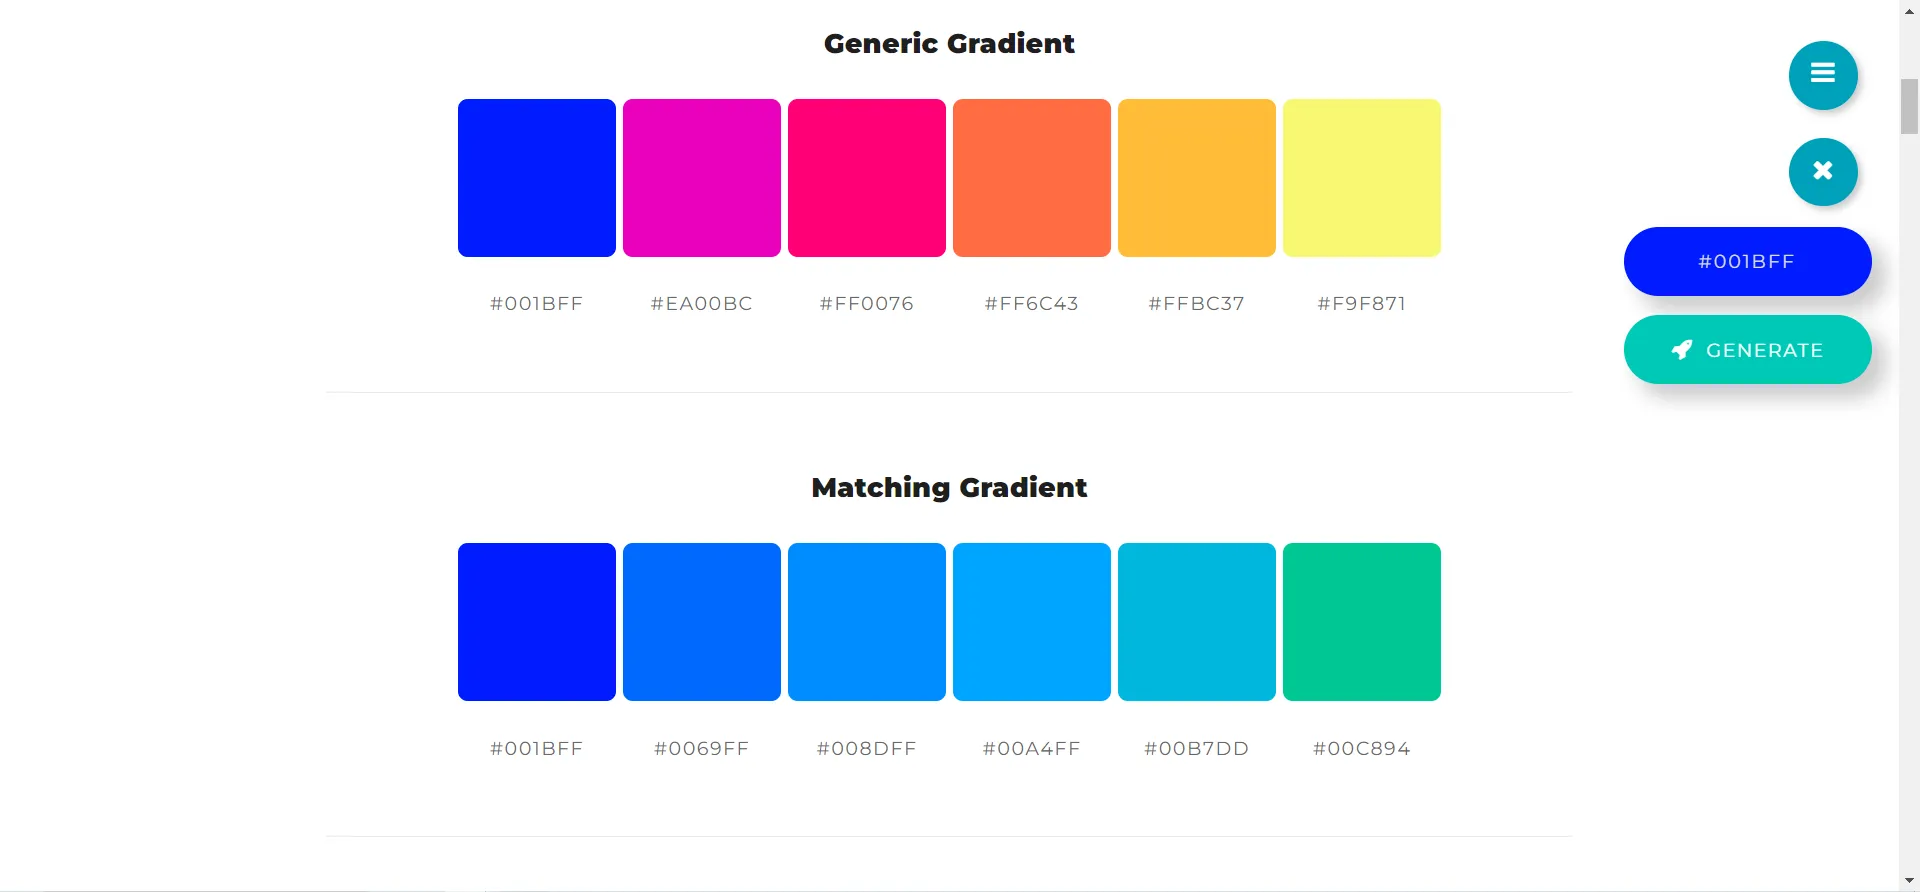This screenshot has width=1920, height=892.
Task: Choose the #008DFF blue swatch
Action: click(x=867, y=622)
